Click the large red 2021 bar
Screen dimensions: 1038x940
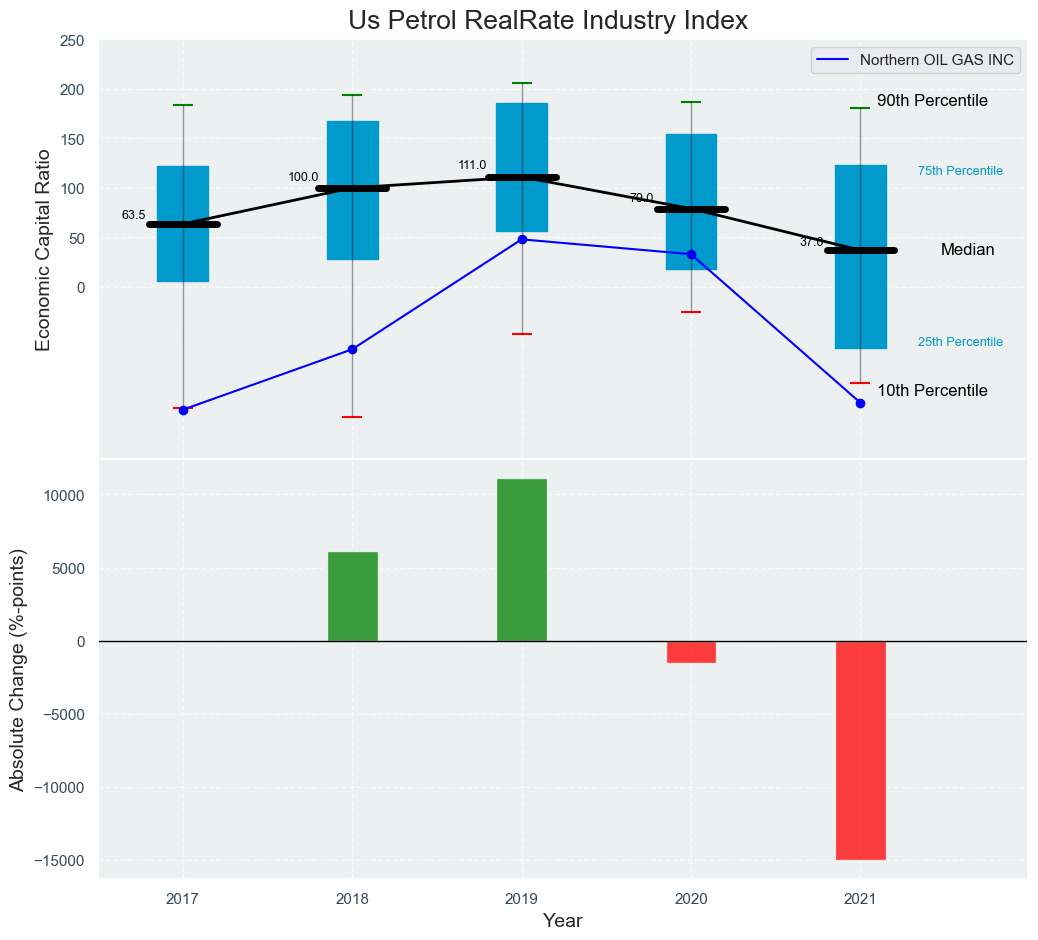860,750
